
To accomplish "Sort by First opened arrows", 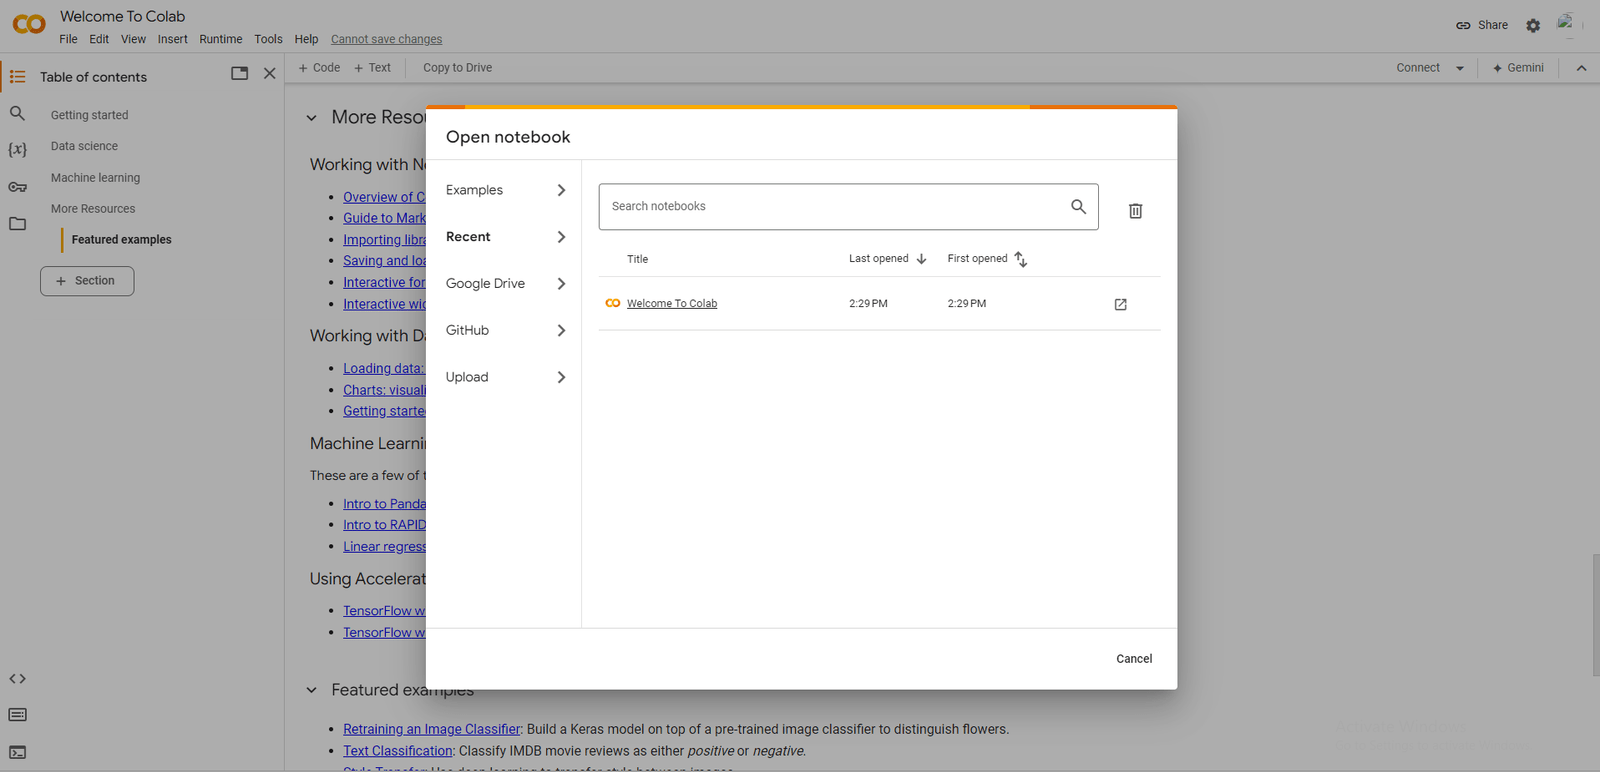I will (1020, 259).
